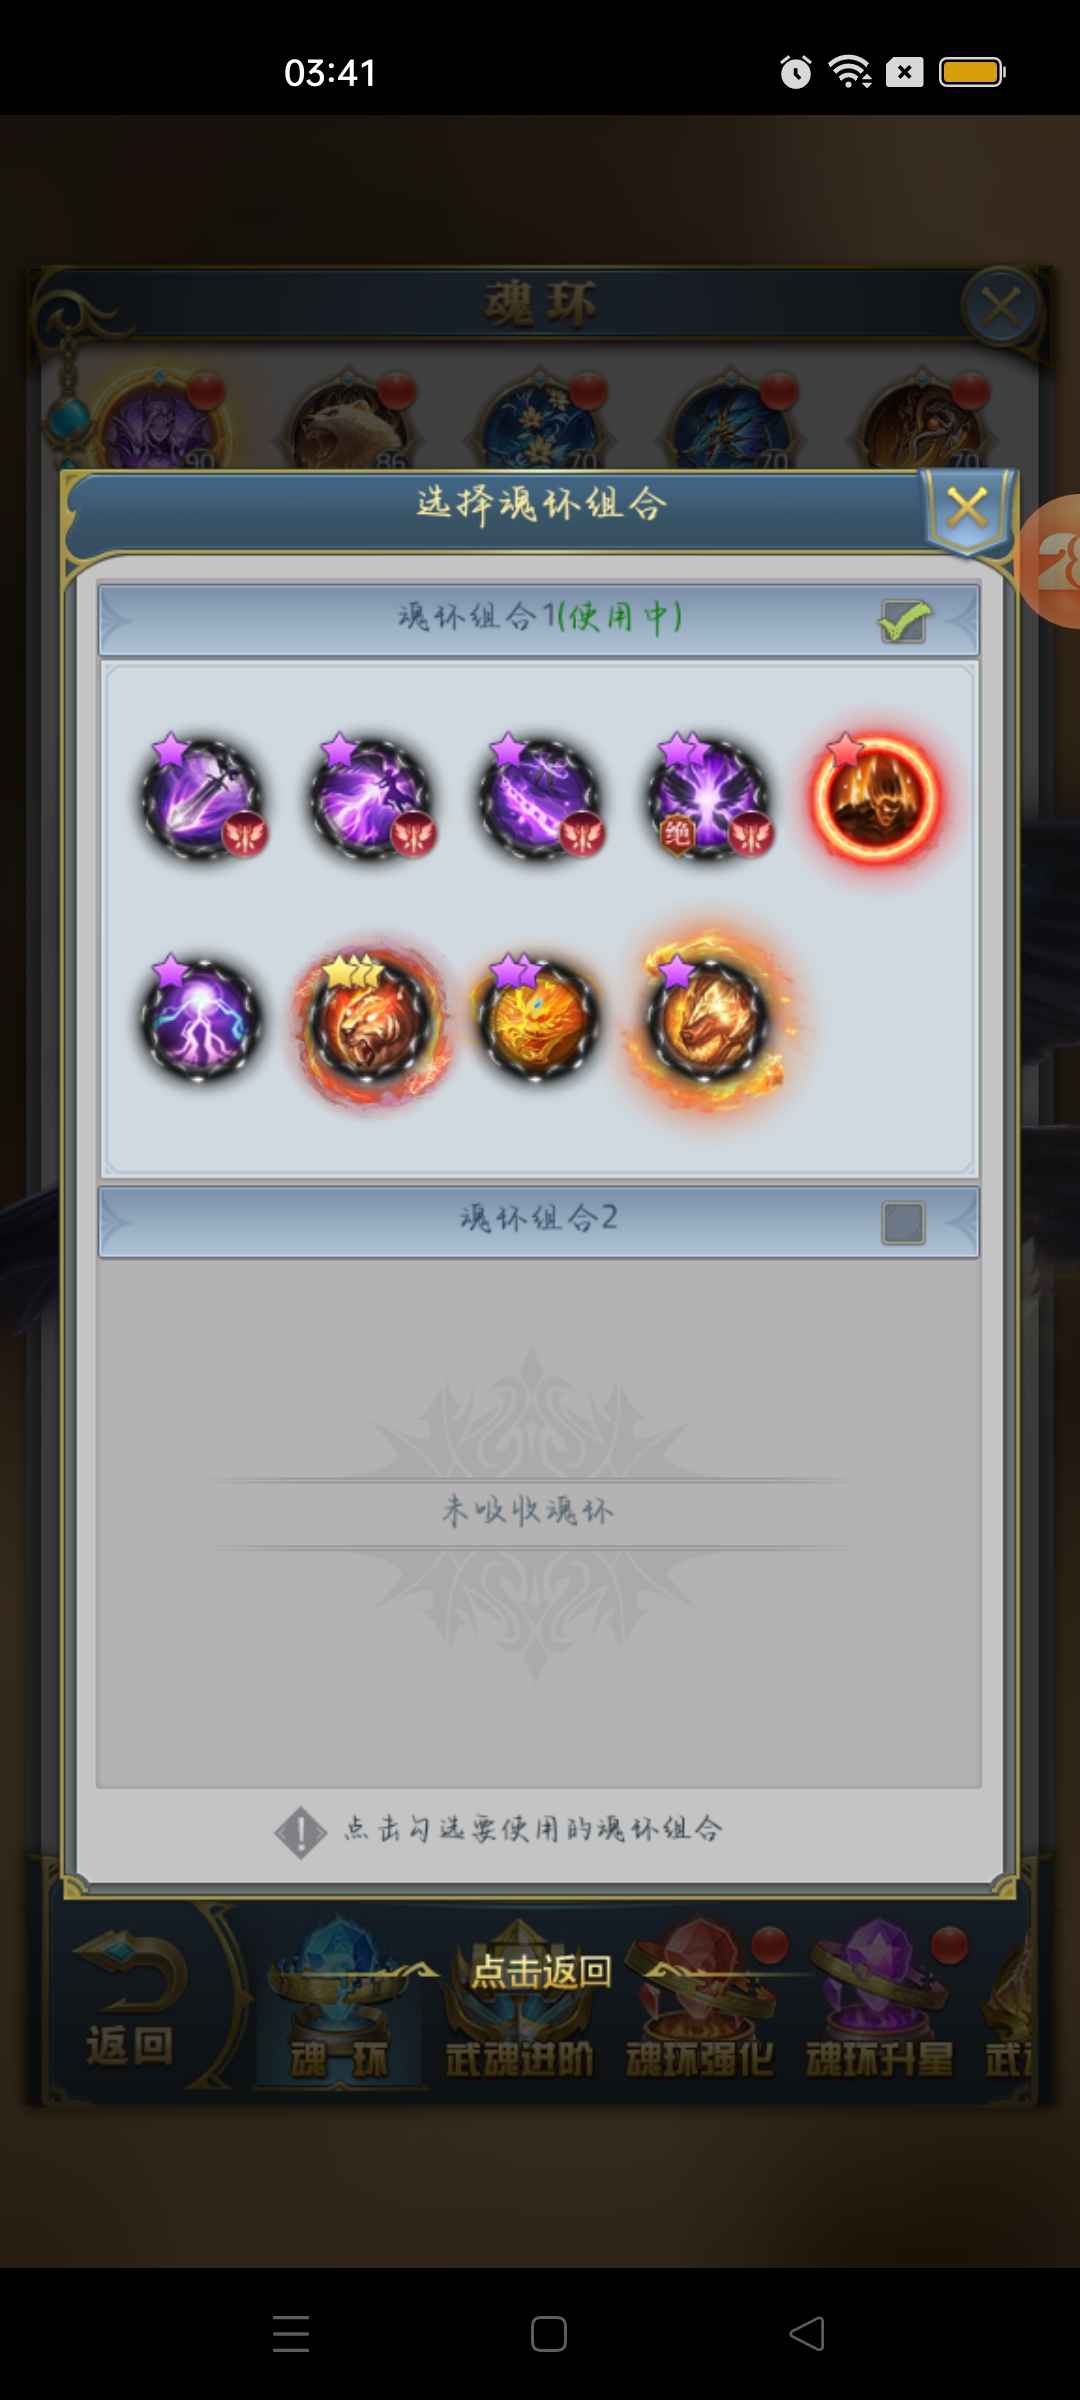This screenshot has height=2400, width=1080.
Task: Check the 魂环组合2 checkbox
Action: click(904, 1222)
